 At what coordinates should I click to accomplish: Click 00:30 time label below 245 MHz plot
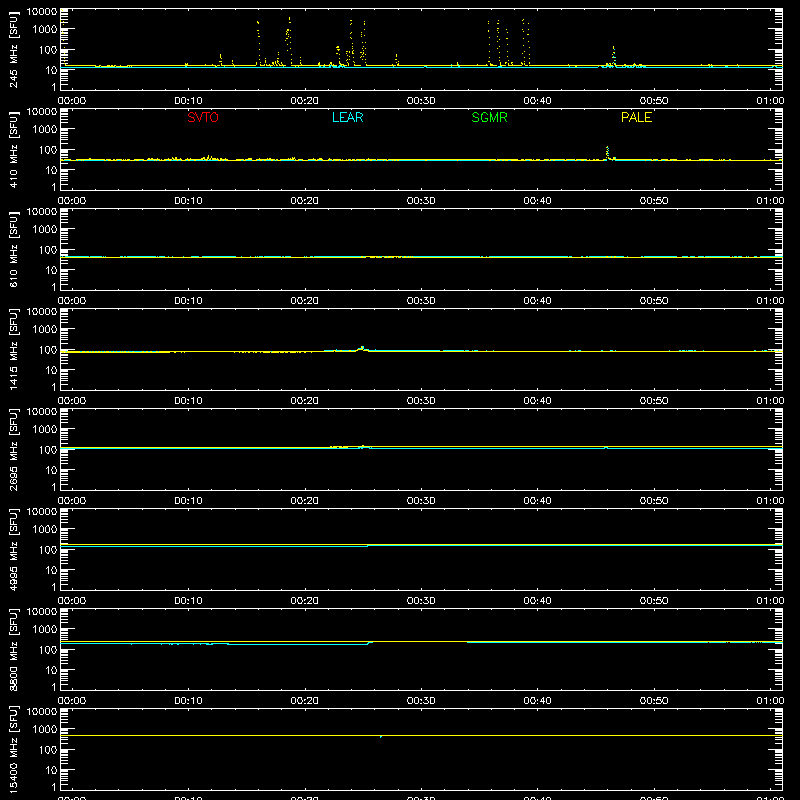click(x=421, y=101)
